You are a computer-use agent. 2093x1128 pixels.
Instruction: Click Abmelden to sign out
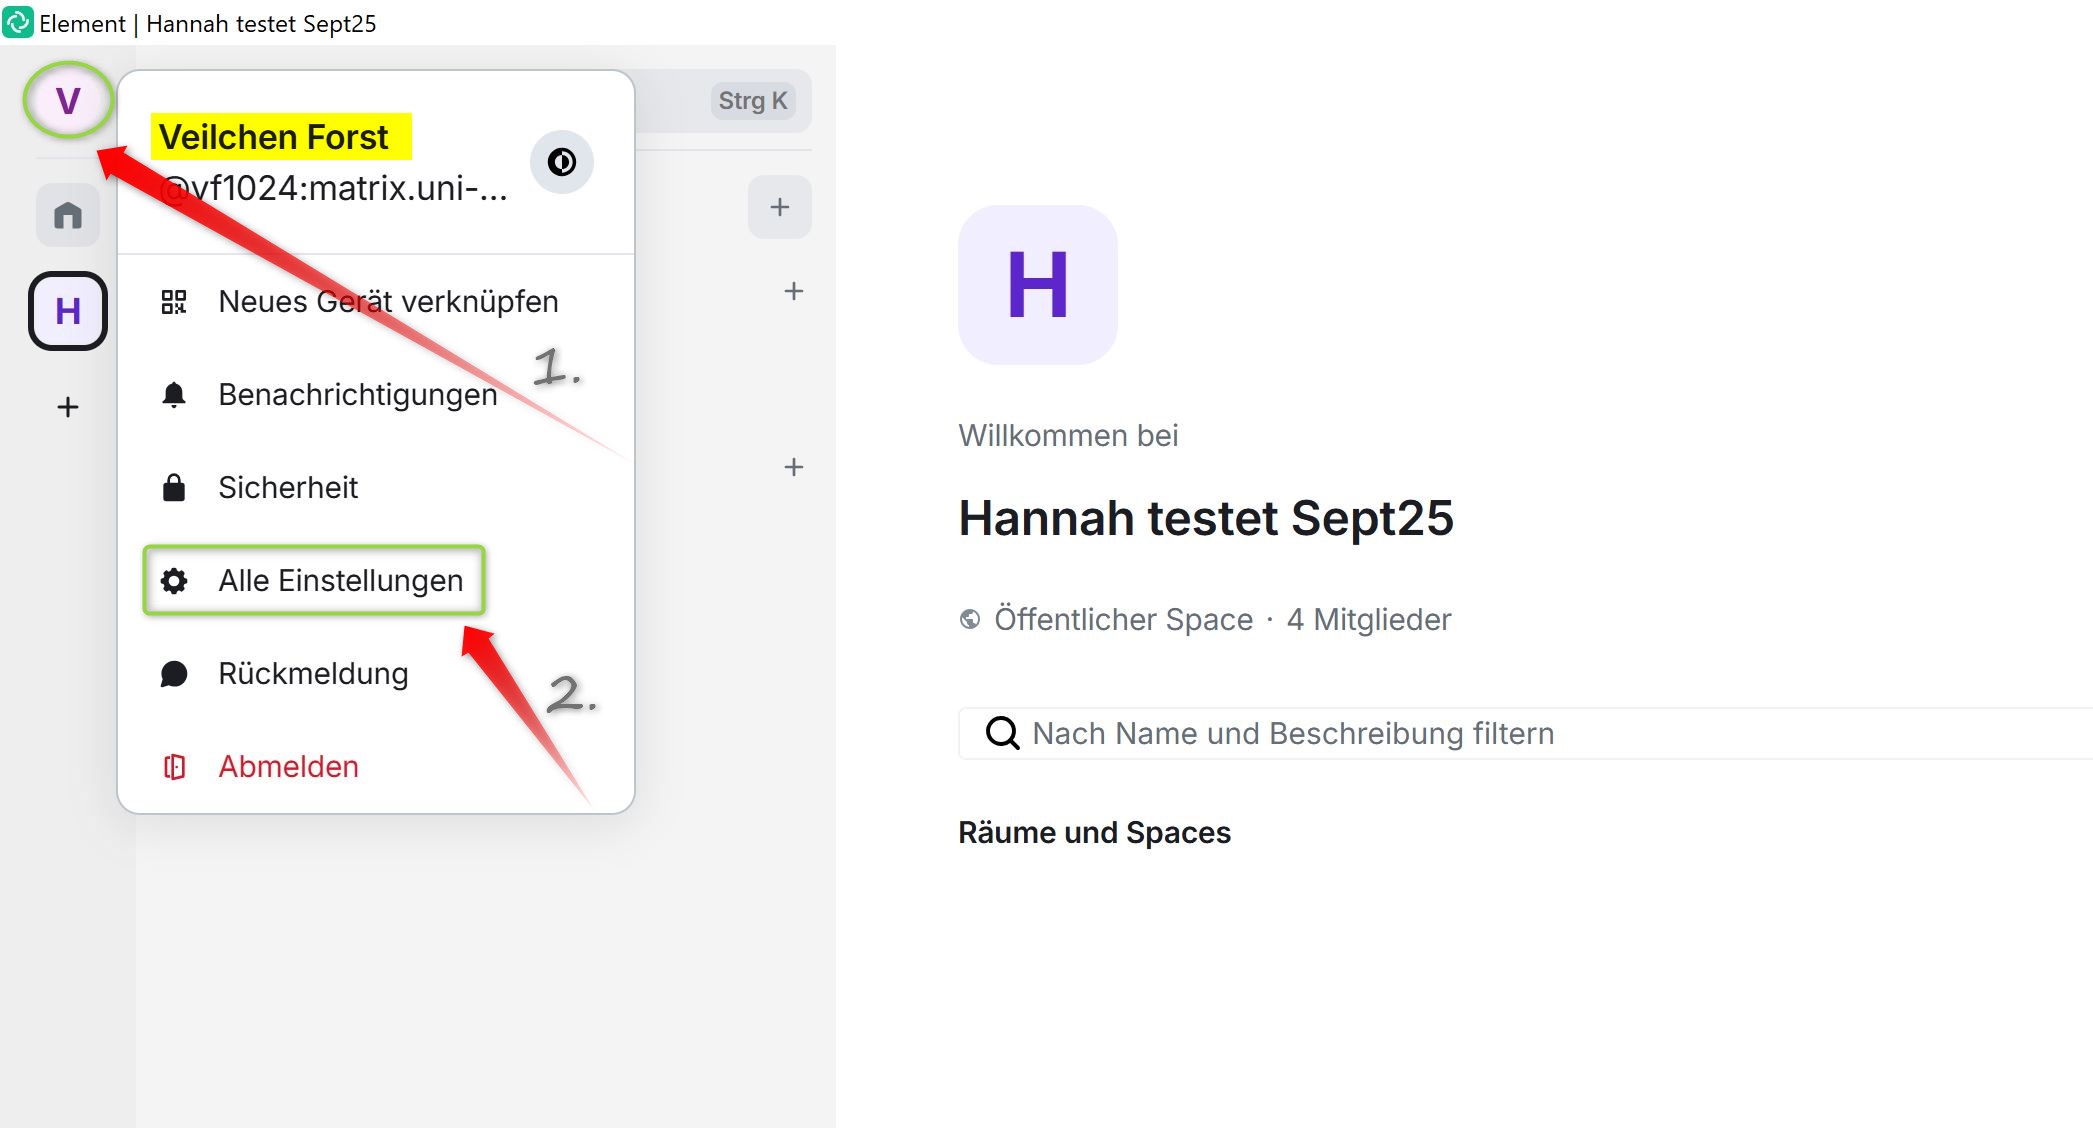pos(288,767)
